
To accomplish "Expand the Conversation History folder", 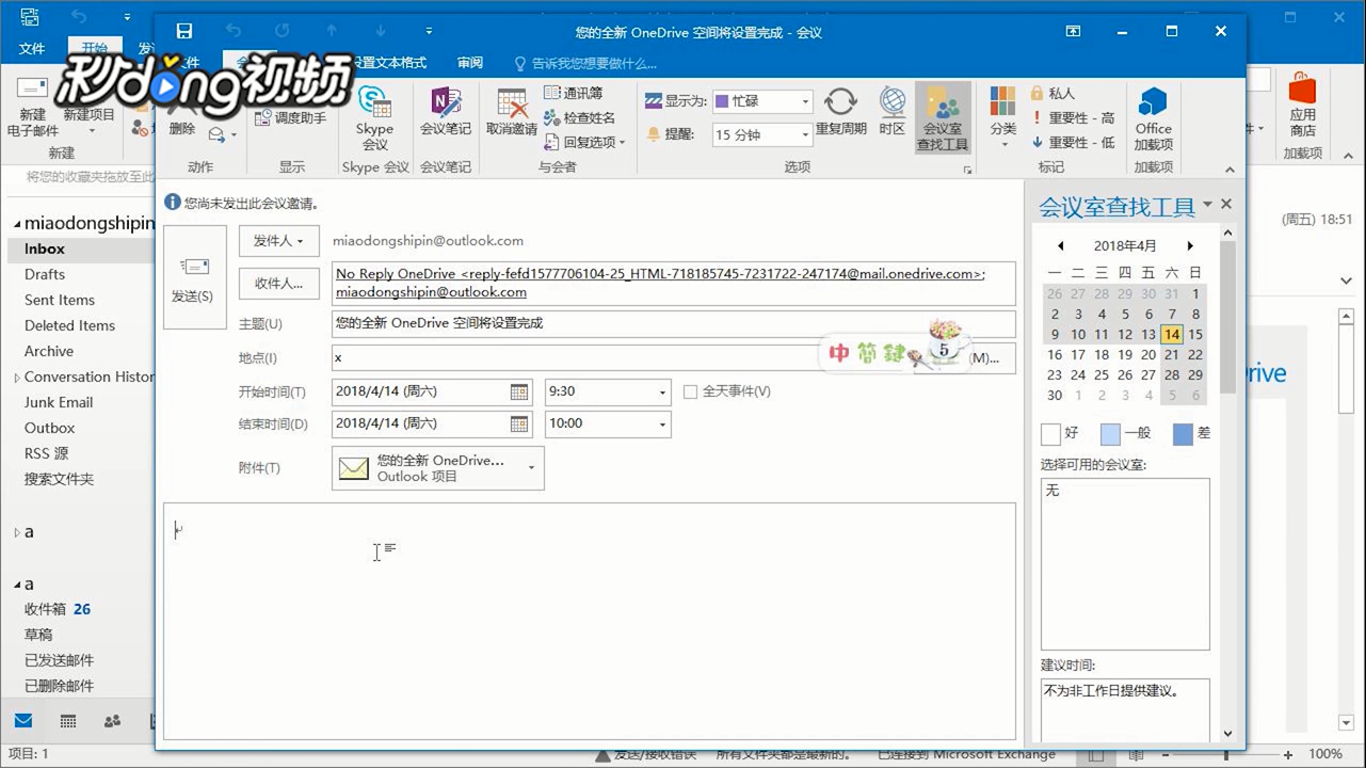I will click(x=17, y=378).
